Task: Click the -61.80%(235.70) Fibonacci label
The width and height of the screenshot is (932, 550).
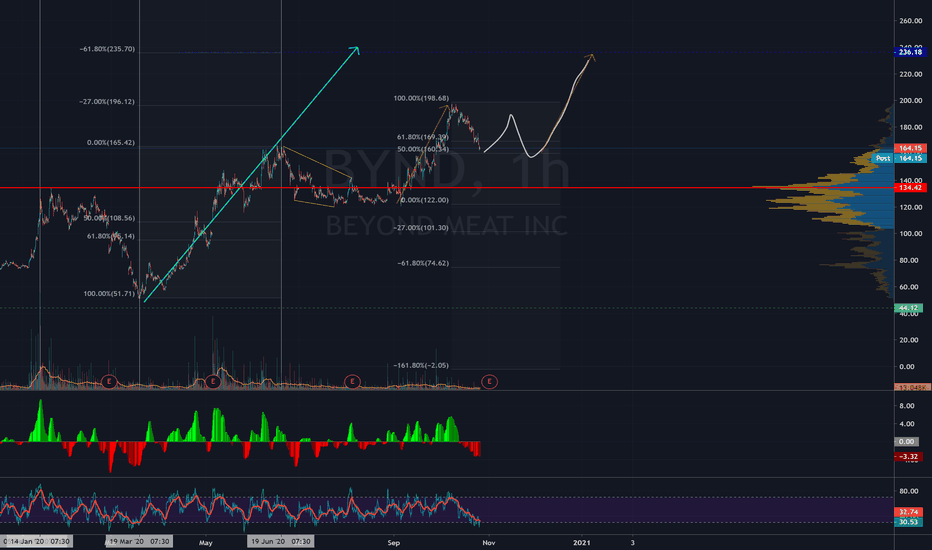Action: point(107,49)
